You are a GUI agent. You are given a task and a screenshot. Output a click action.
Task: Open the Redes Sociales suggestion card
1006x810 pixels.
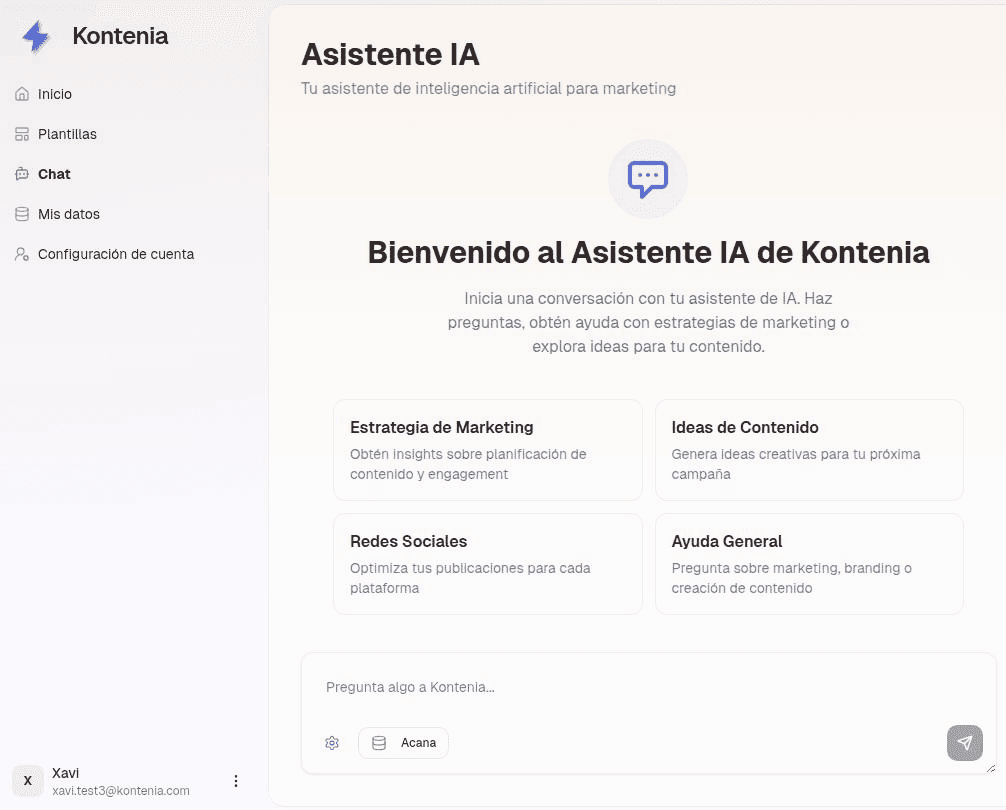487,564
